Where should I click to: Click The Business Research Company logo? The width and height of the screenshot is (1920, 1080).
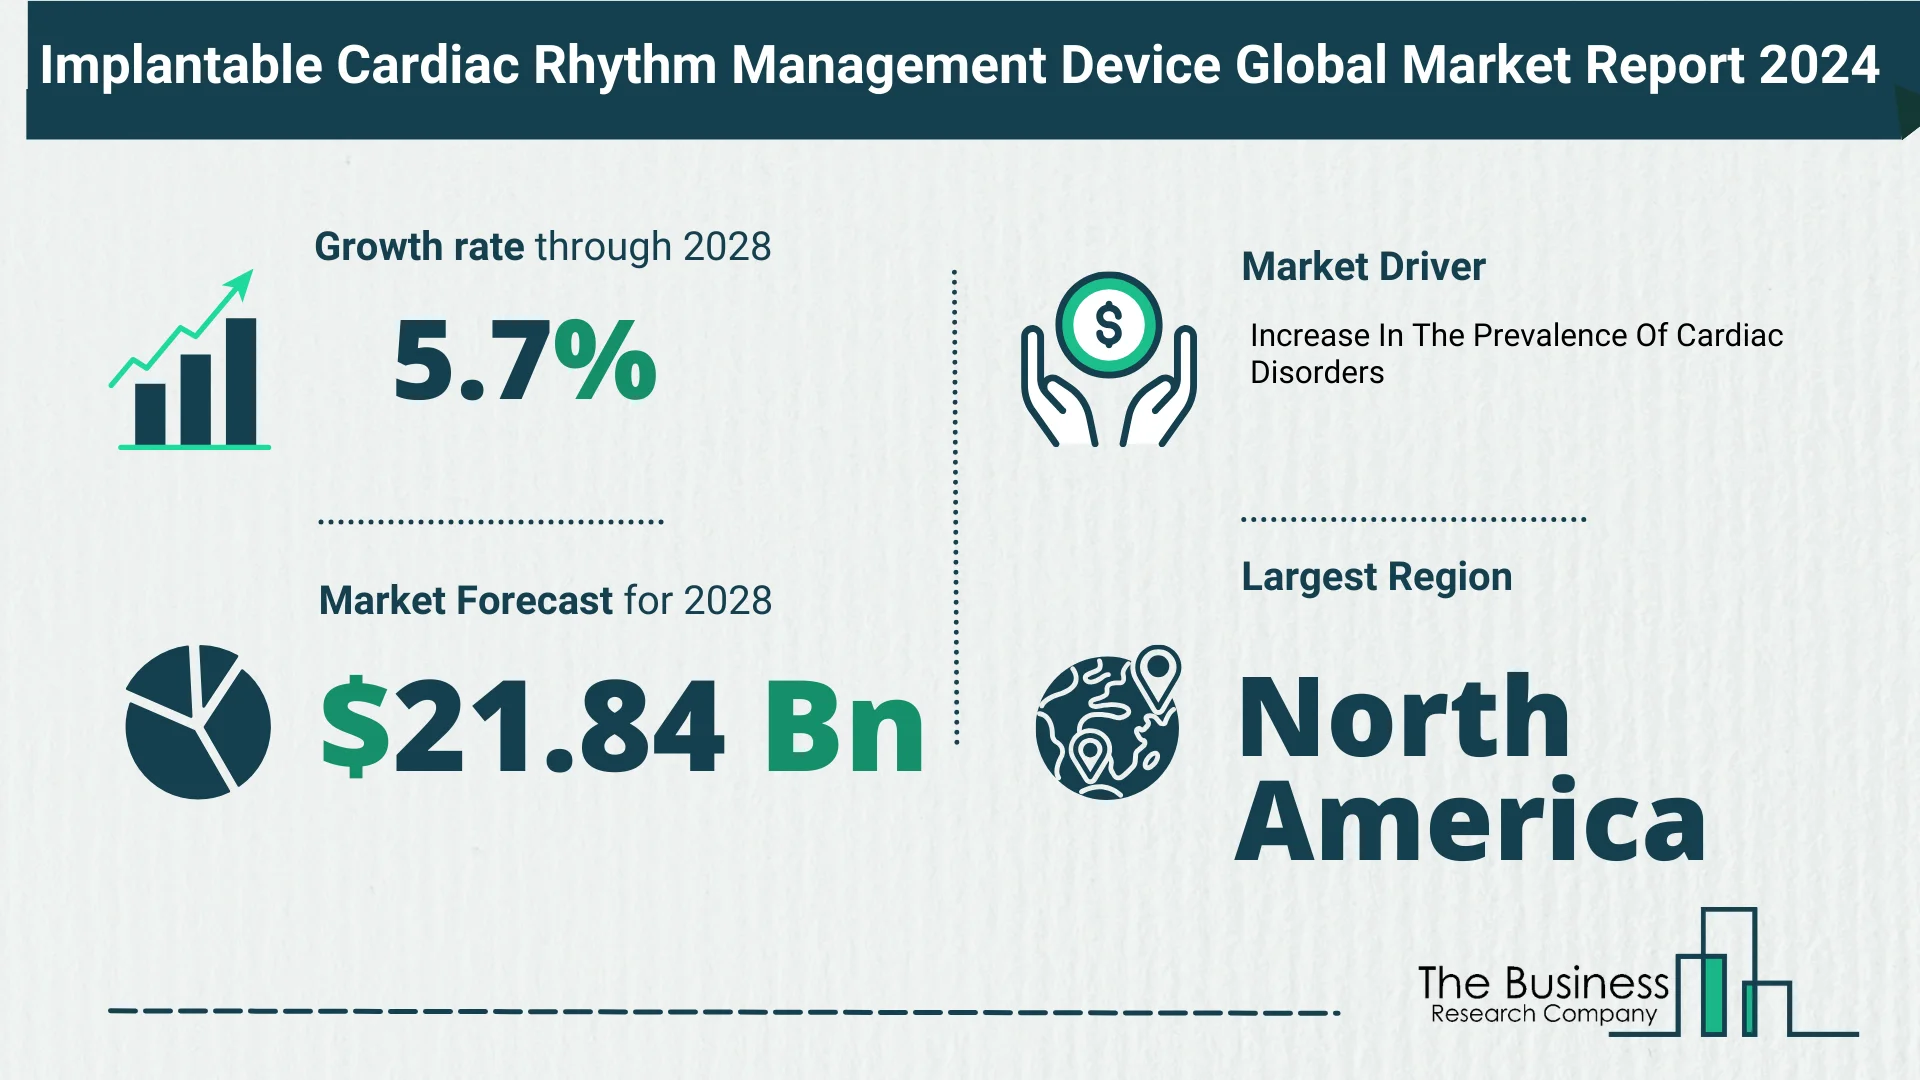coord(1636,973)
